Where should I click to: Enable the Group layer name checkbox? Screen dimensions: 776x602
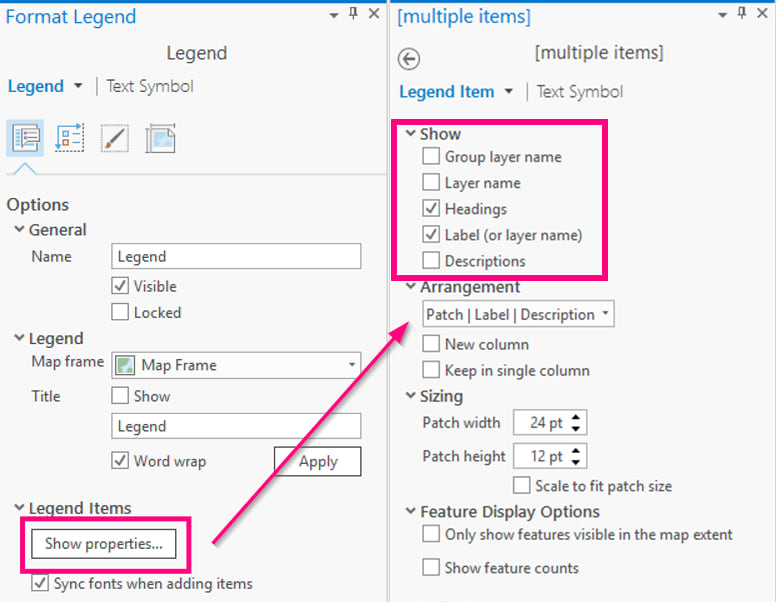tap(431, 157)
